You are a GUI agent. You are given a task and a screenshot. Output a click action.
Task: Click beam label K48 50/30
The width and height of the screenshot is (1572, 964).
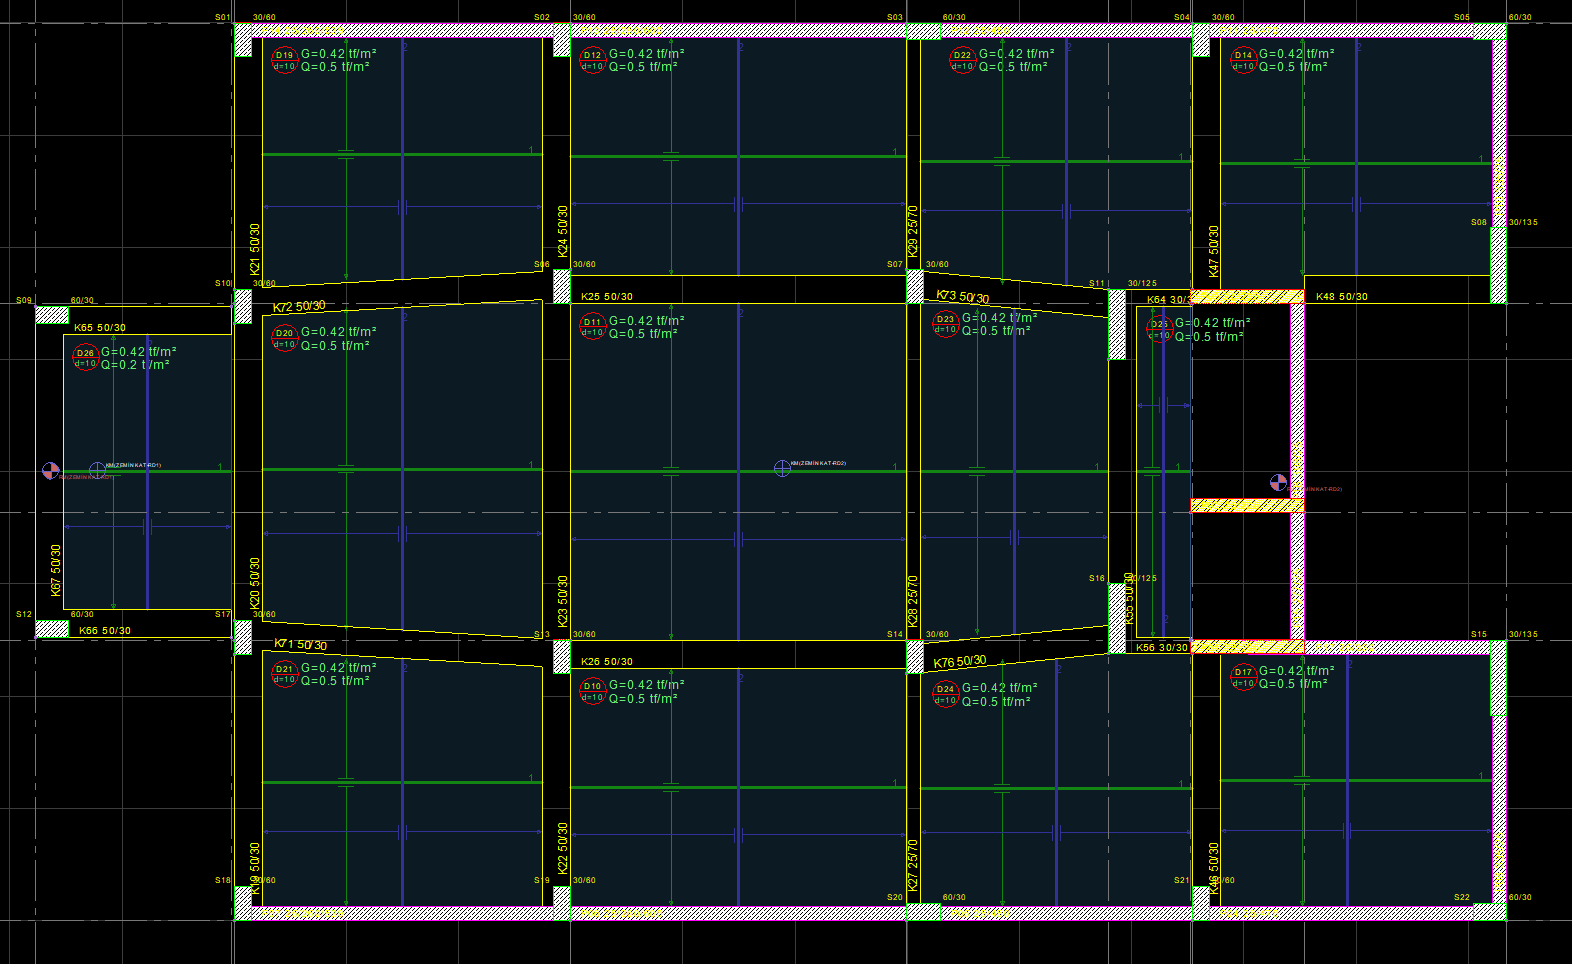[x=1342, y=297]
